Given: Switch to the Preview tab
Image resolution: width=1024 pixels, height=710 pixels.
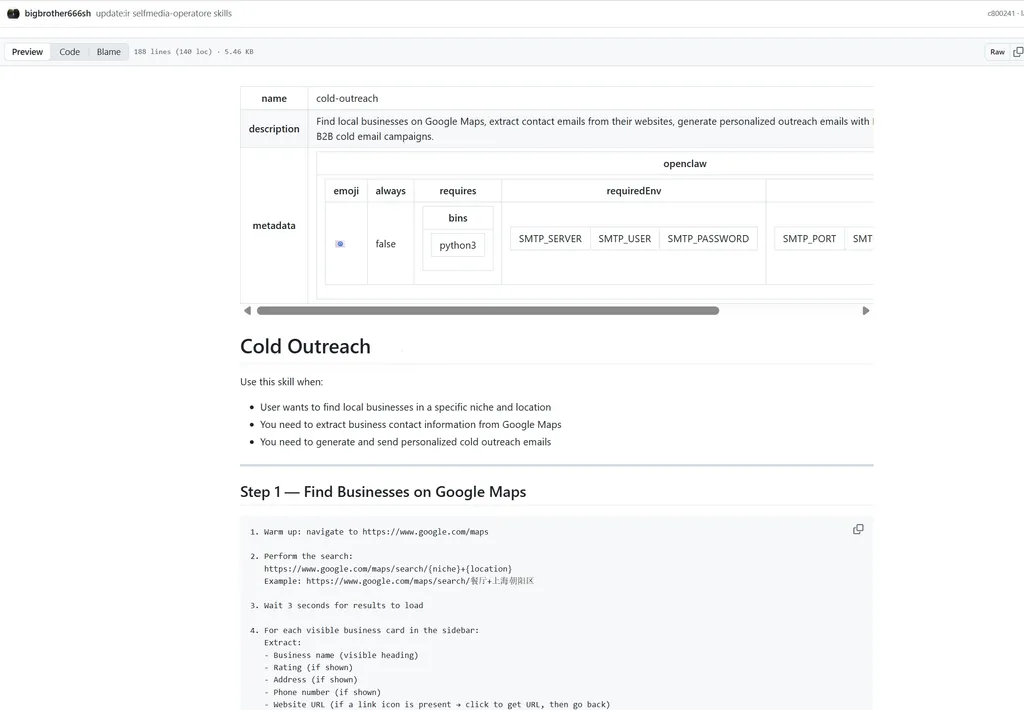Looking at the screenshot, I should coord(27,52).
